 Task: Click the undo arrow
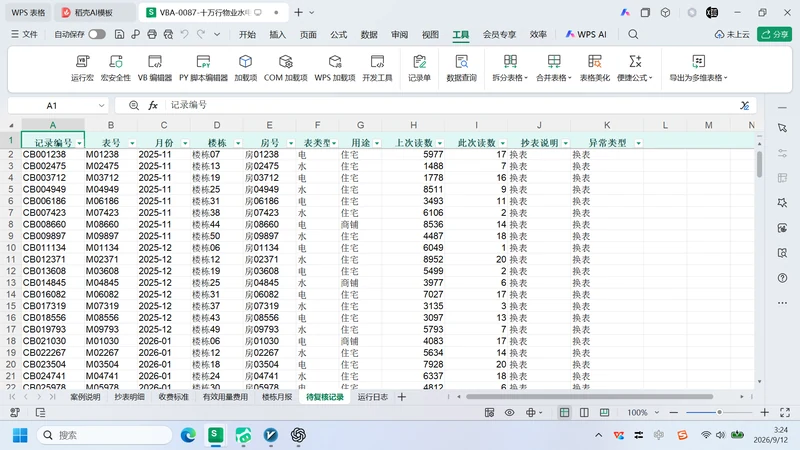[184, 34]
